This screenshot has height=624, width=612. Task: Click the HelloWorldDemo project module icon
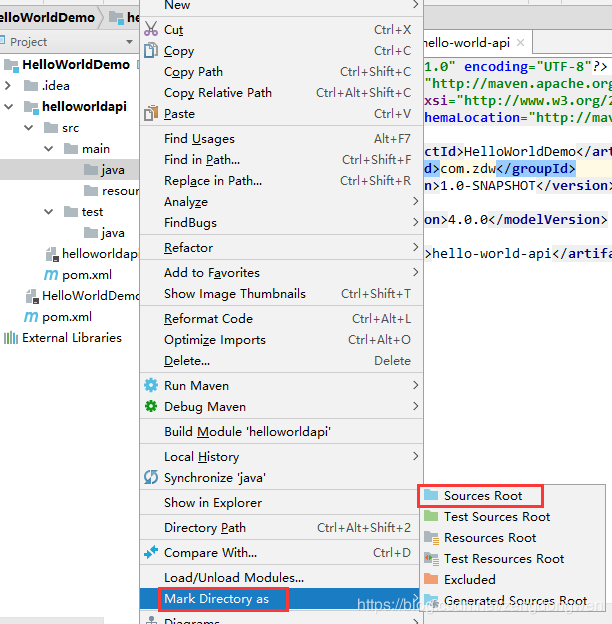11,65
